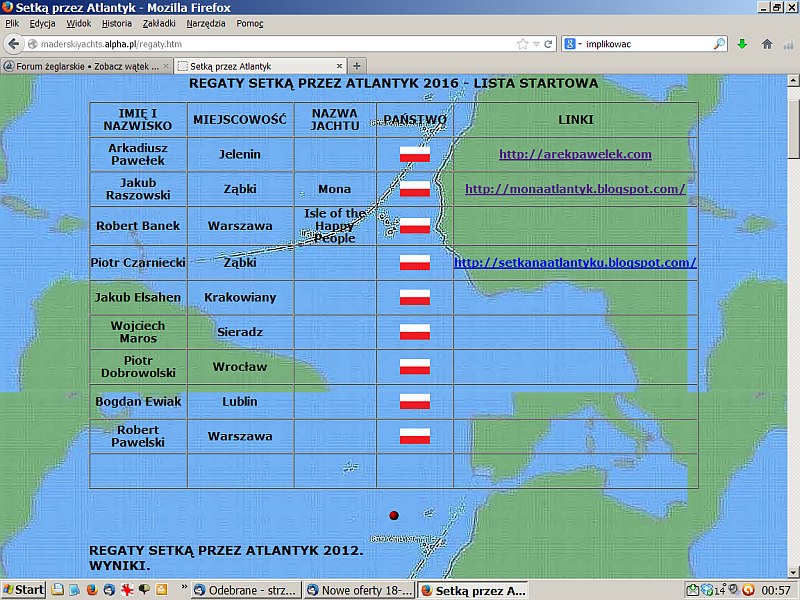800x600 pixels.
Task: Click into the URL address field
Action: pos(270,44)
